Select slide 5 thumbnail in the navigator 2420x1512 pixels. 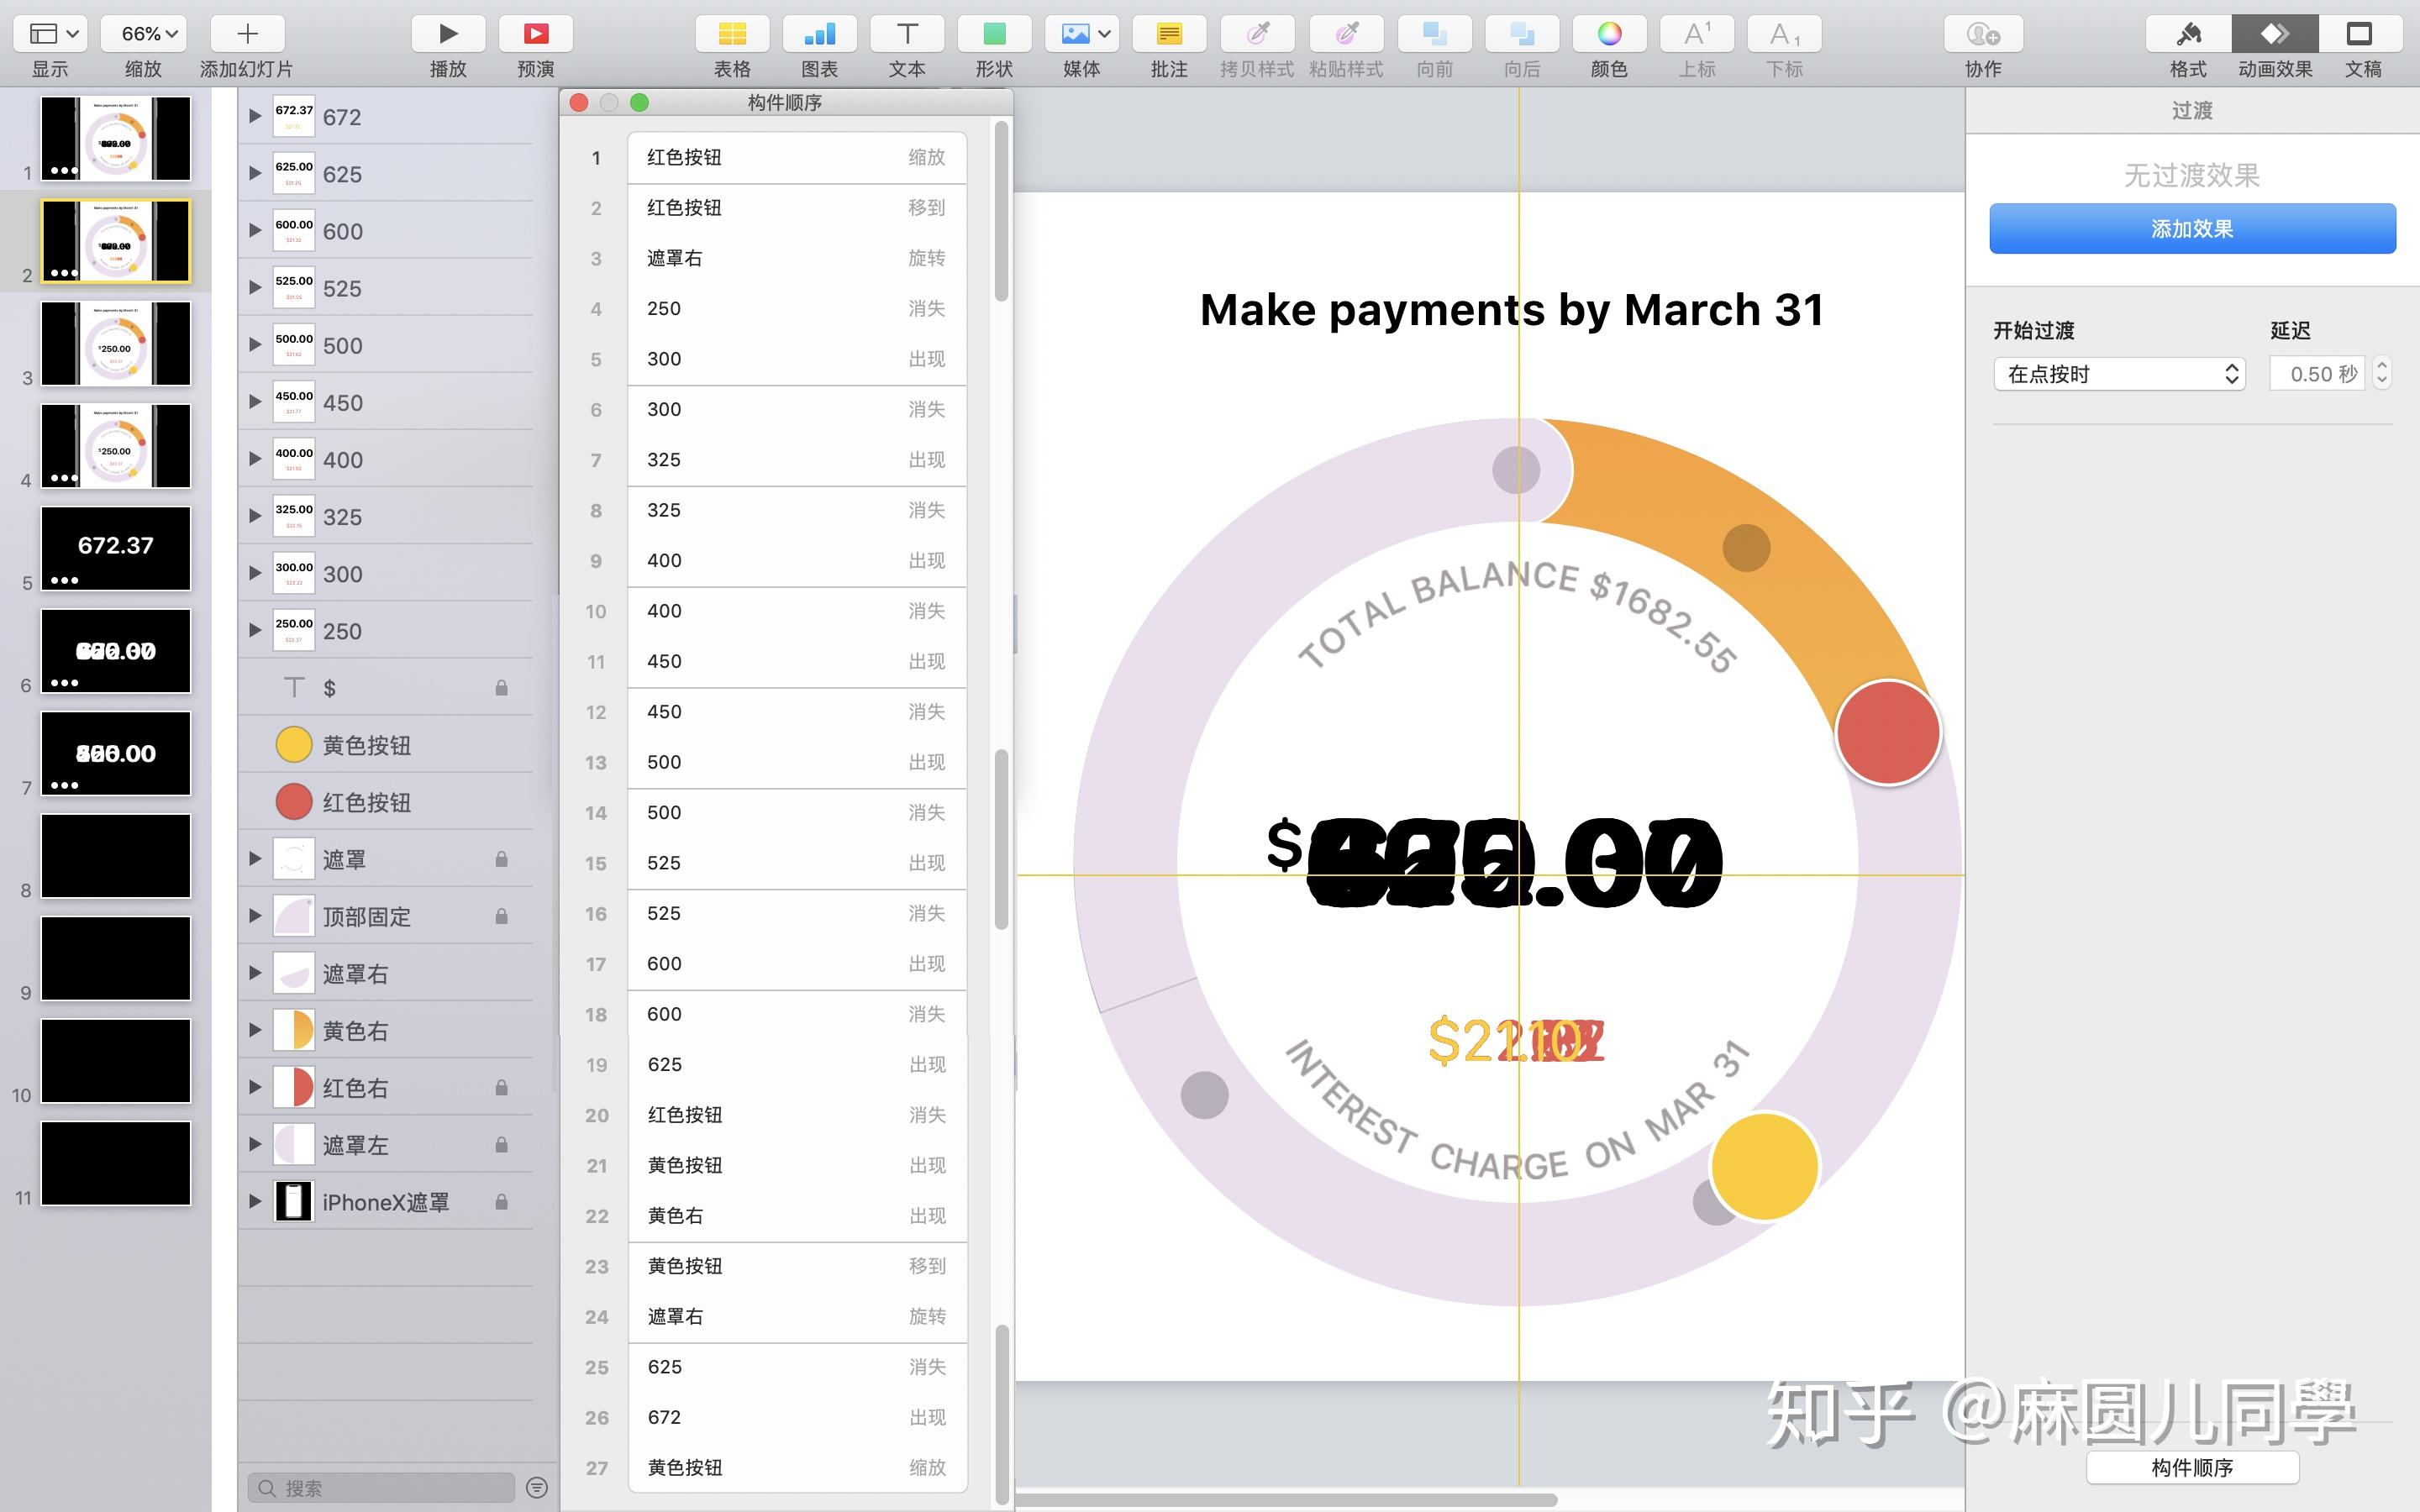pos(116,547)
